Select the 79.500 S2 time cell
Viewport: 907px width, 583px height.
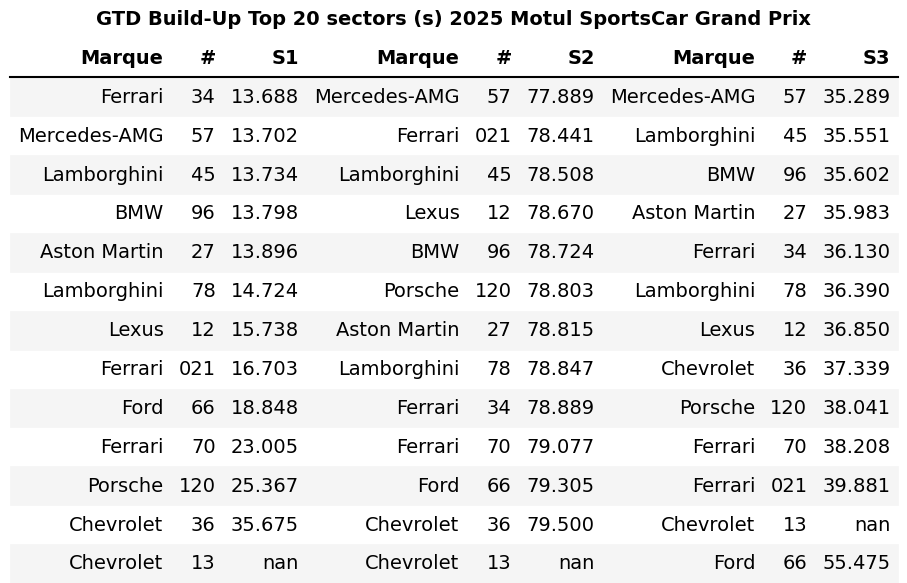560,525
